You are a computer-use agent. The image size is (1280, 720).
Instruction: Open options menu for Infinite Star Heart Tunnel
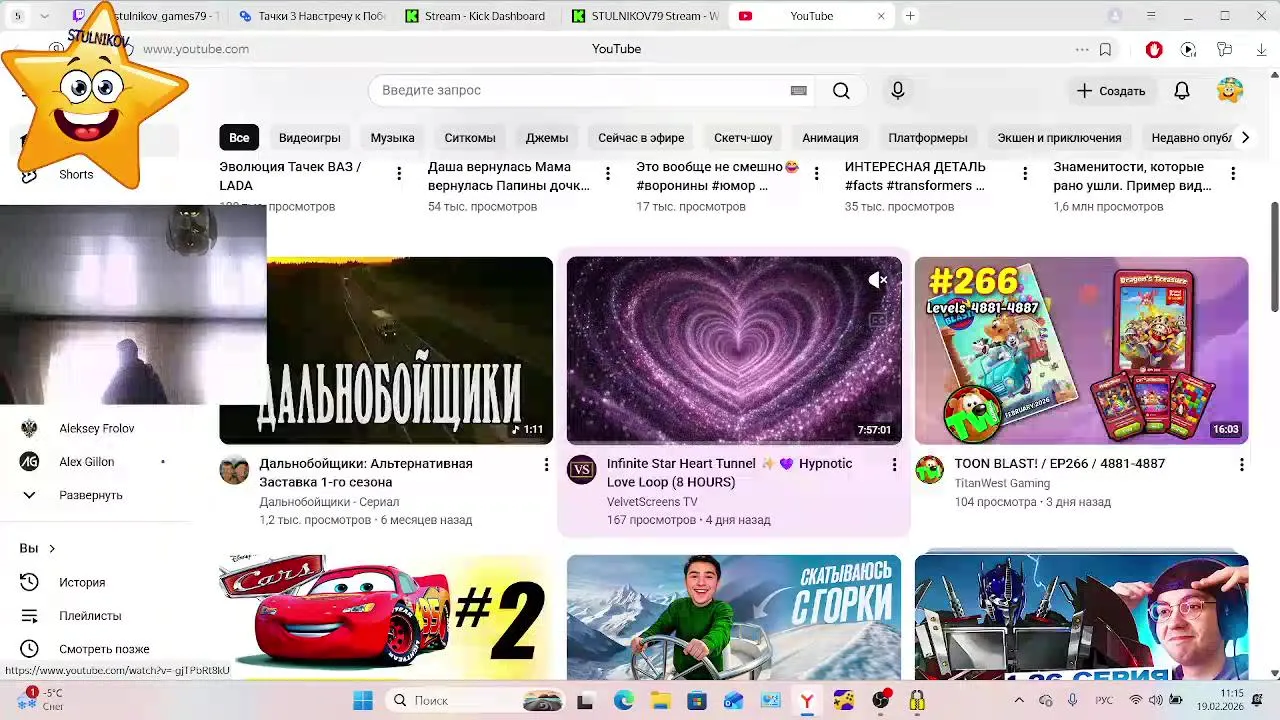pyautogui.click(x=894, y=465)
